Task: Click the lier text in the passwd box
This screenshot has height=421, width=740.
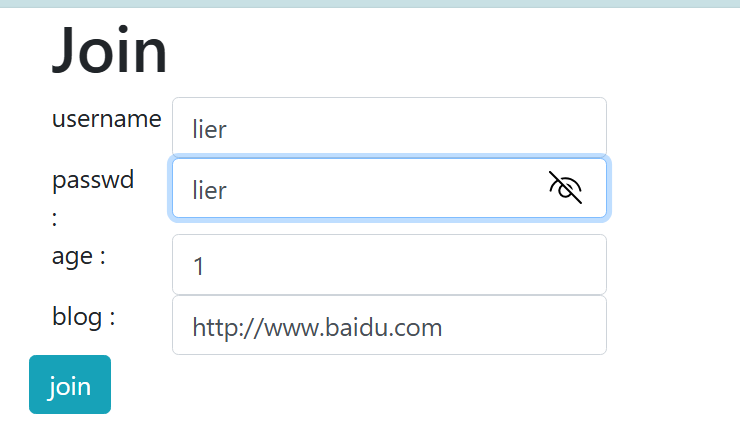Action: click(x=210, y=190)
